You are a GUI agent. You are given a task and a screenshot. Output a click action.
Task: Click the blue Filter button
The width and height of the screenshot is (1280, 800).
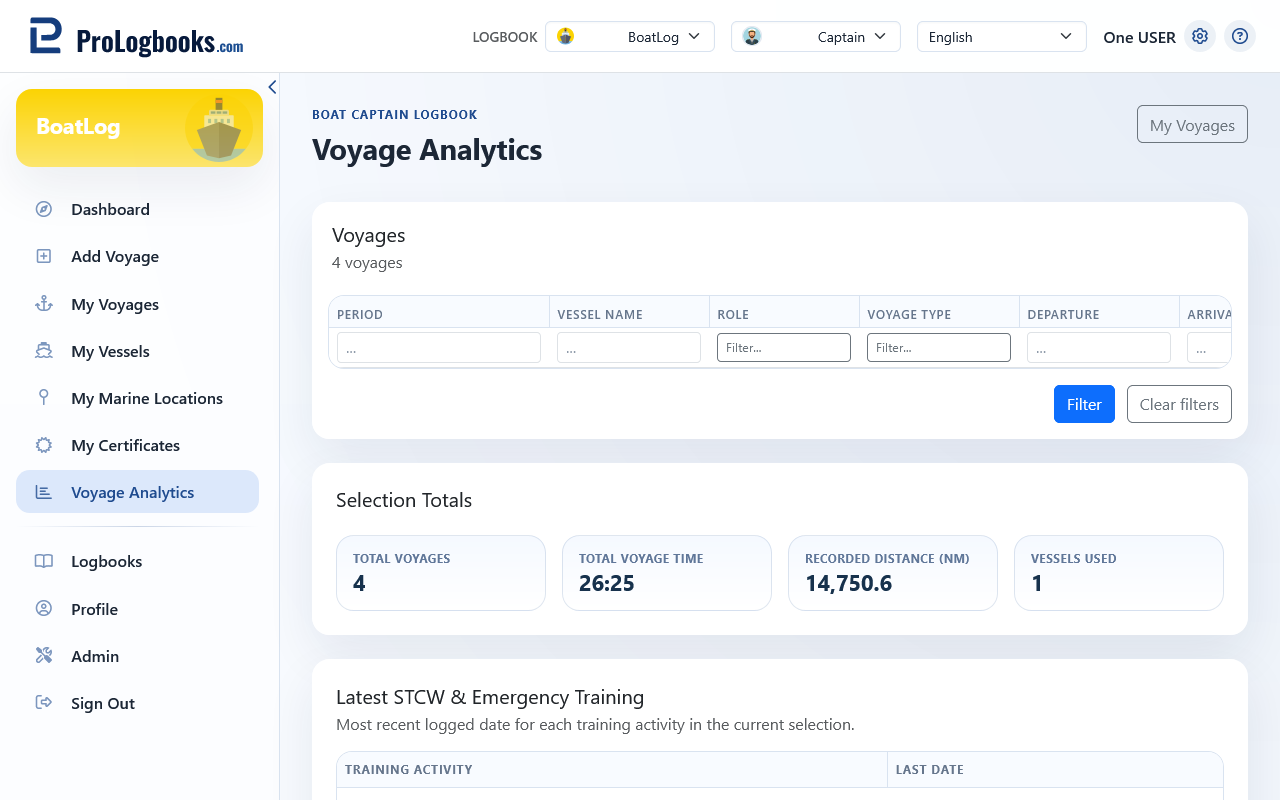tap(1084, 404)
